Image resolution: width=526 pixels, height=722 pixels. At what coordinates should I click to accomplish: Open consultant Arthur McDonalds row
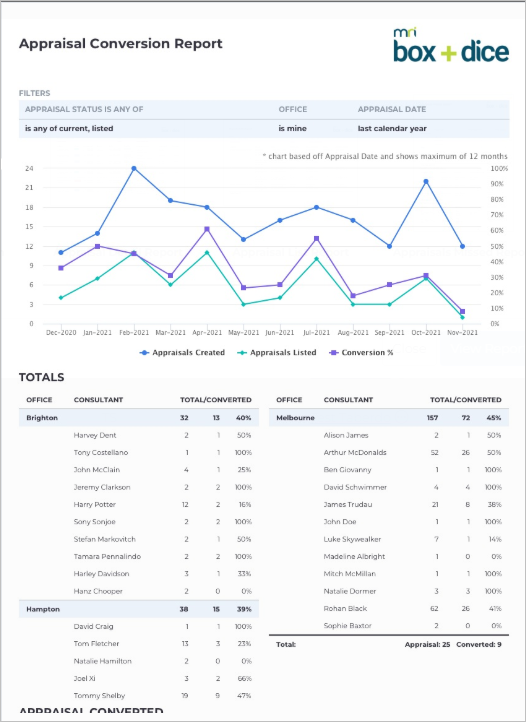[389, 453]
